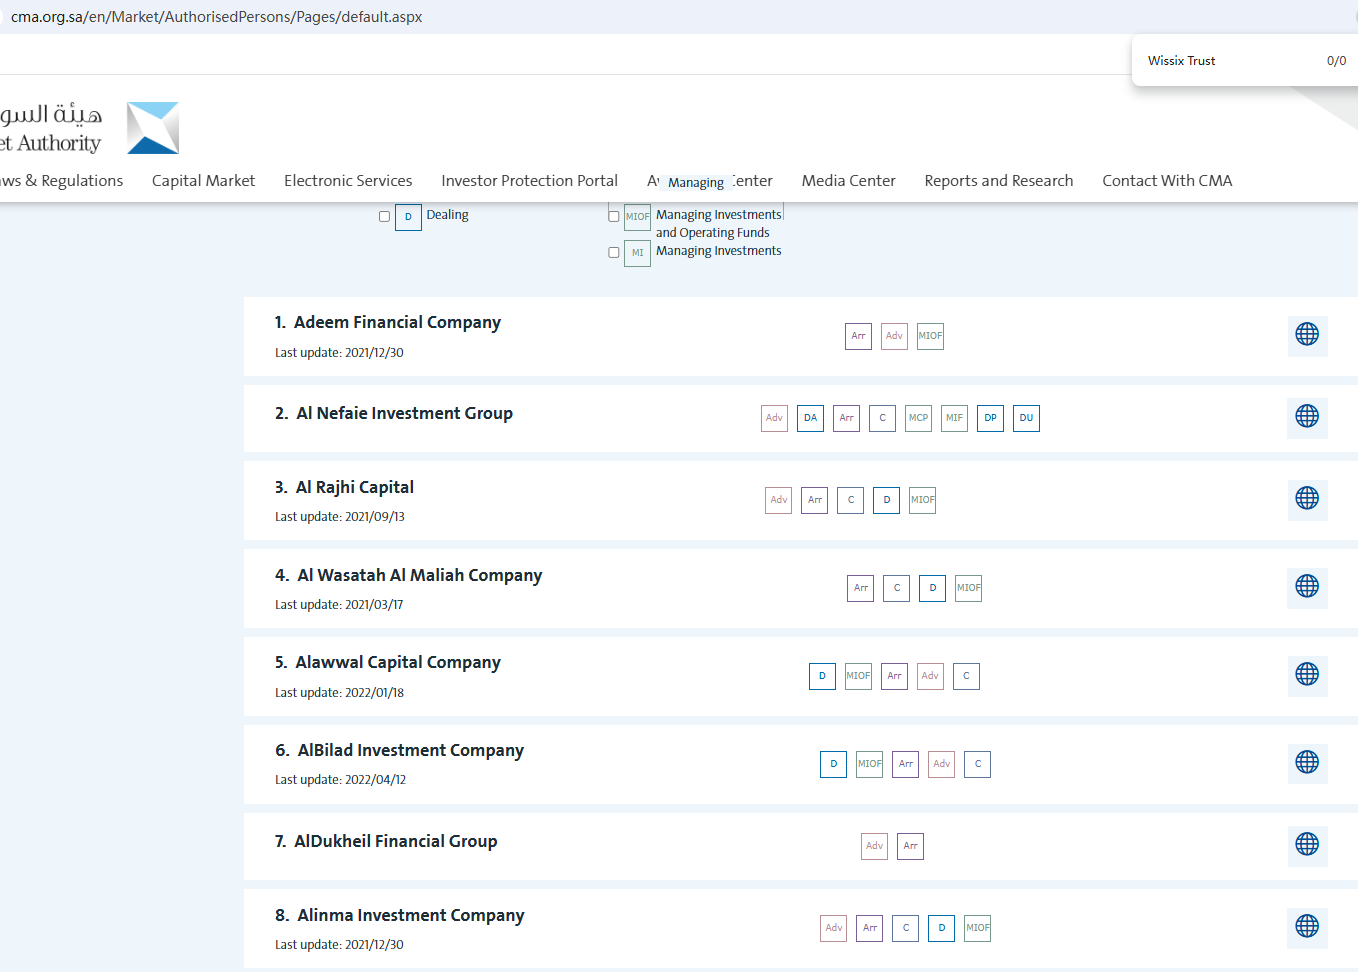Viewport: 1358px width, 972px height.
Task: Click the DU badge for Al Nefaie Investment Group
Action: click(1026, 418)
